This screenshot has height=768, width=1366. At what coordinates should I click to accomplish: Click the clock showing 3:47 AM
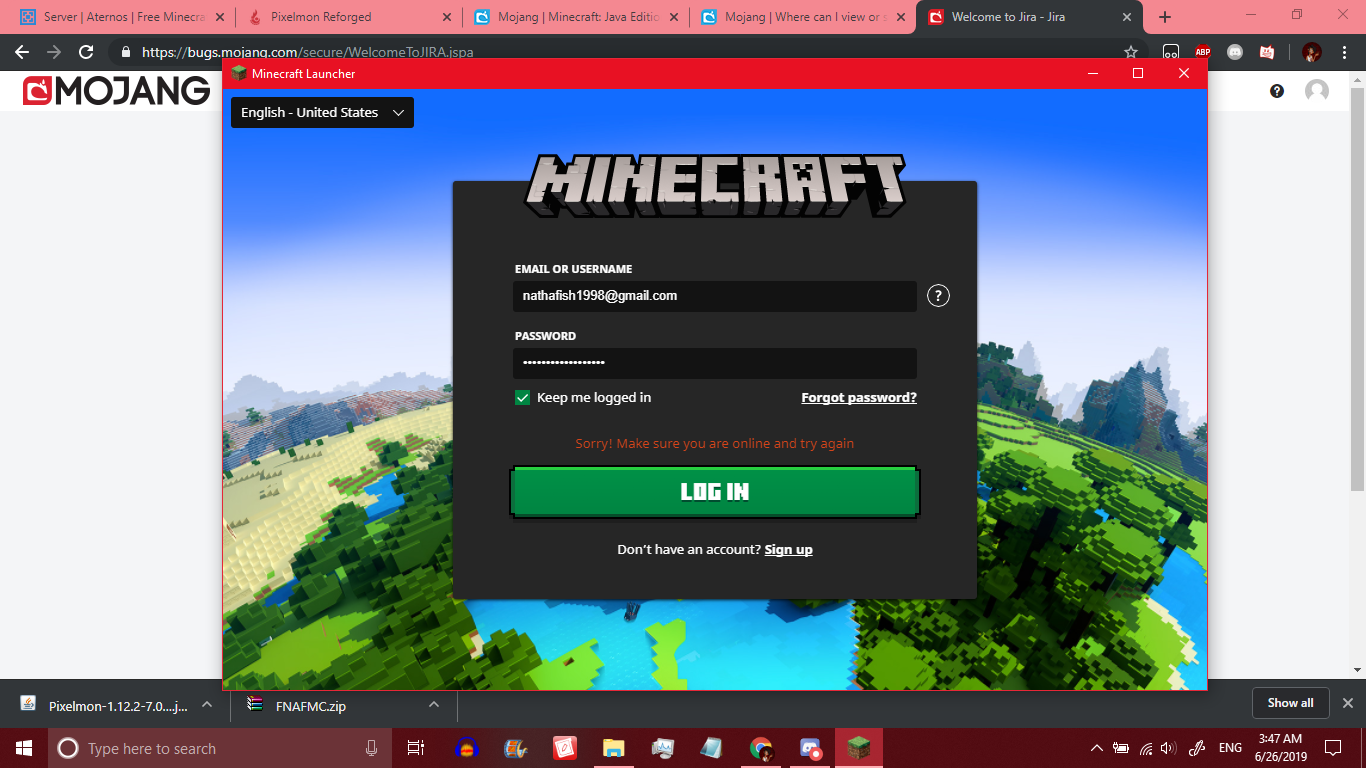point(1280,747)
